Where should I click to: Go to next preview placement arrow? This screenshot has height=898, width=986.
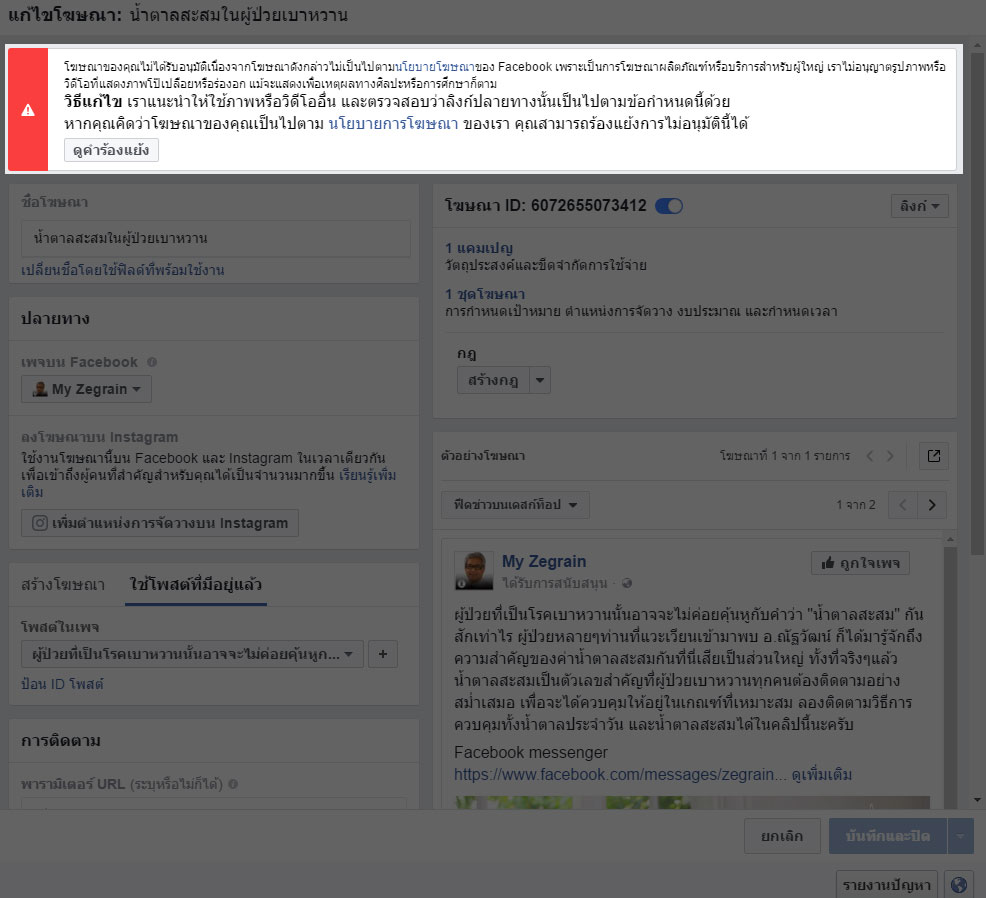932,505
